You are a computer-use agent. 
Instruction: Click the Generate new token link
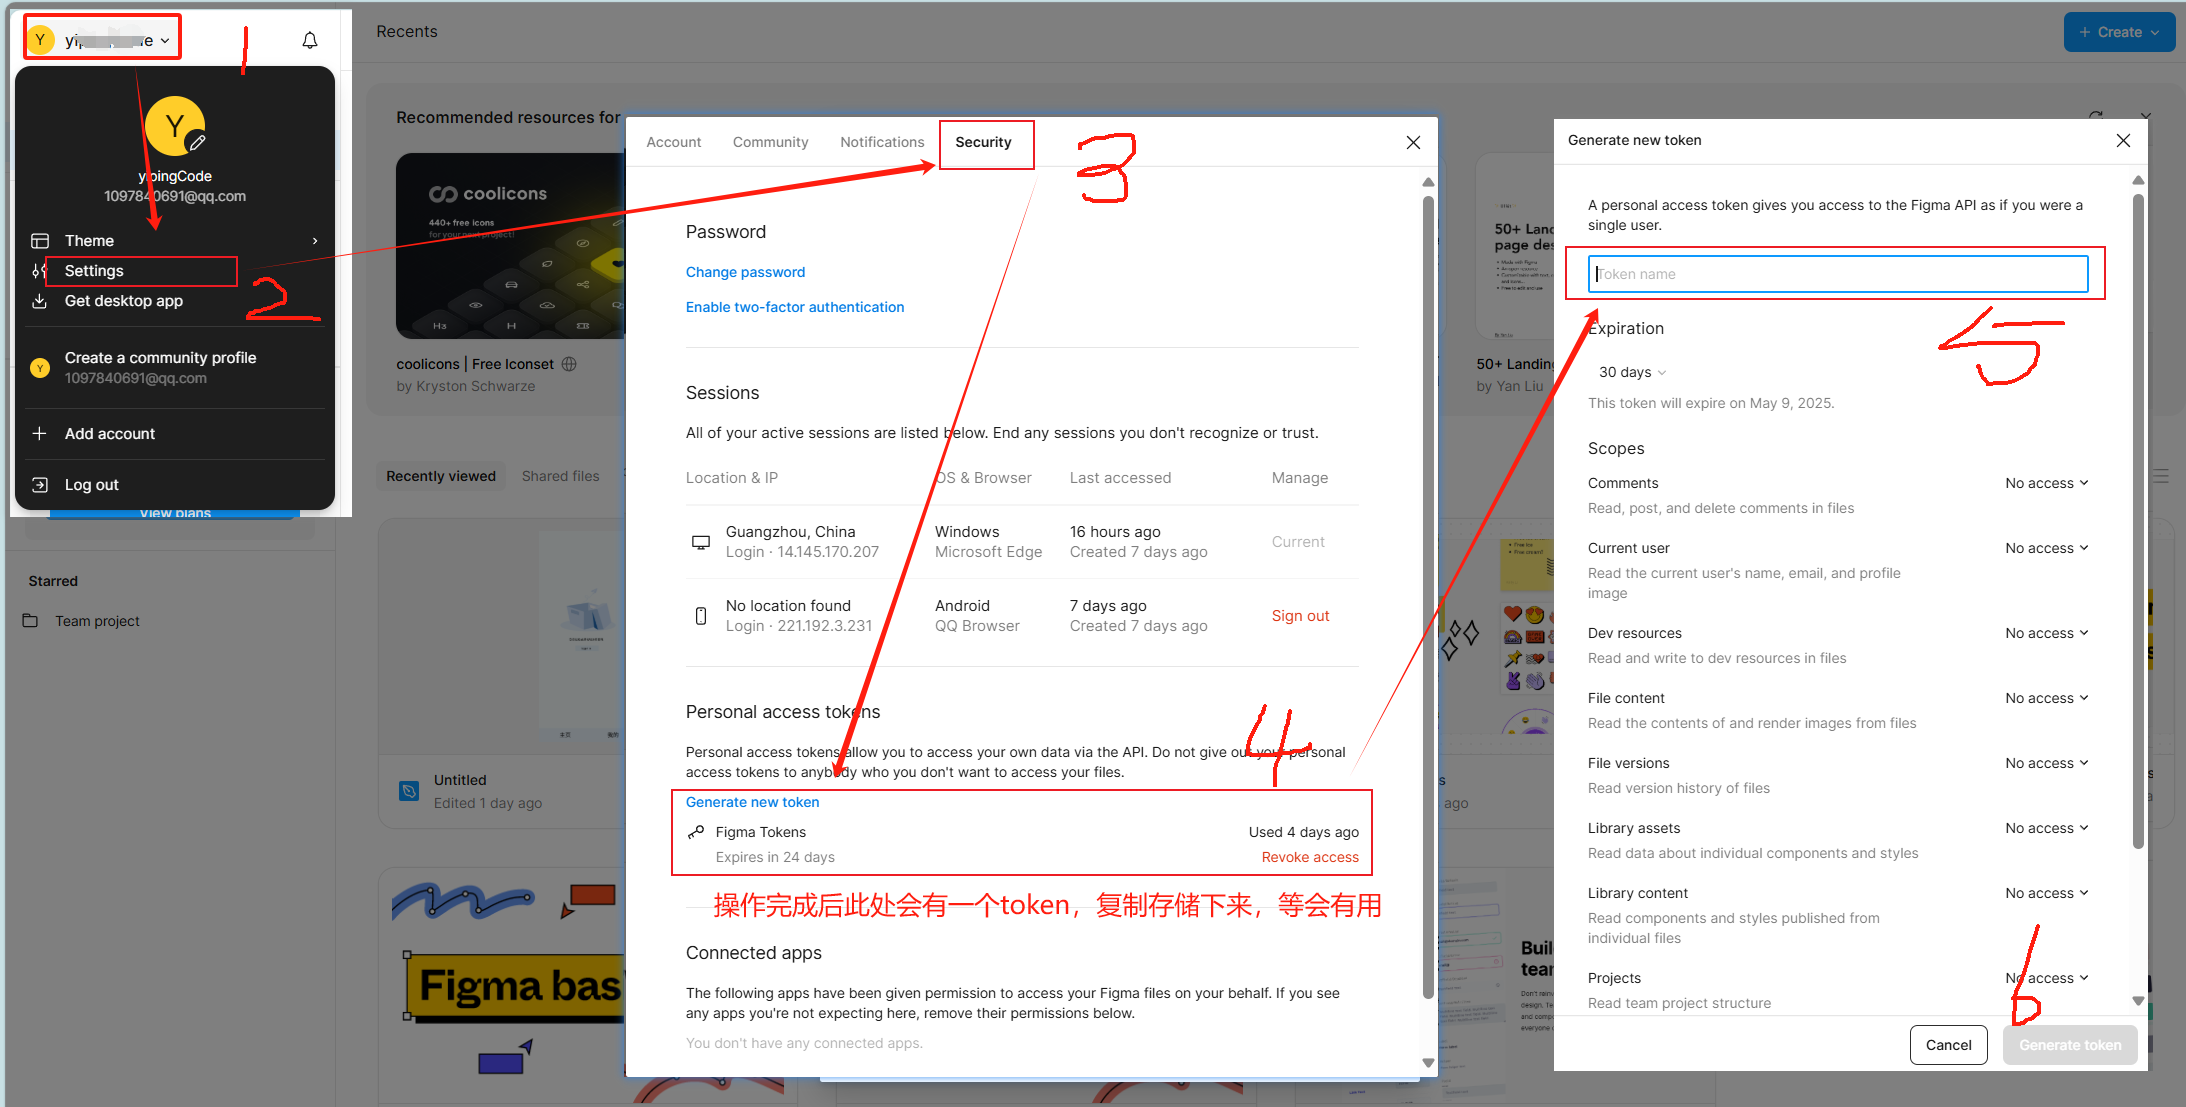click(752, 802)
